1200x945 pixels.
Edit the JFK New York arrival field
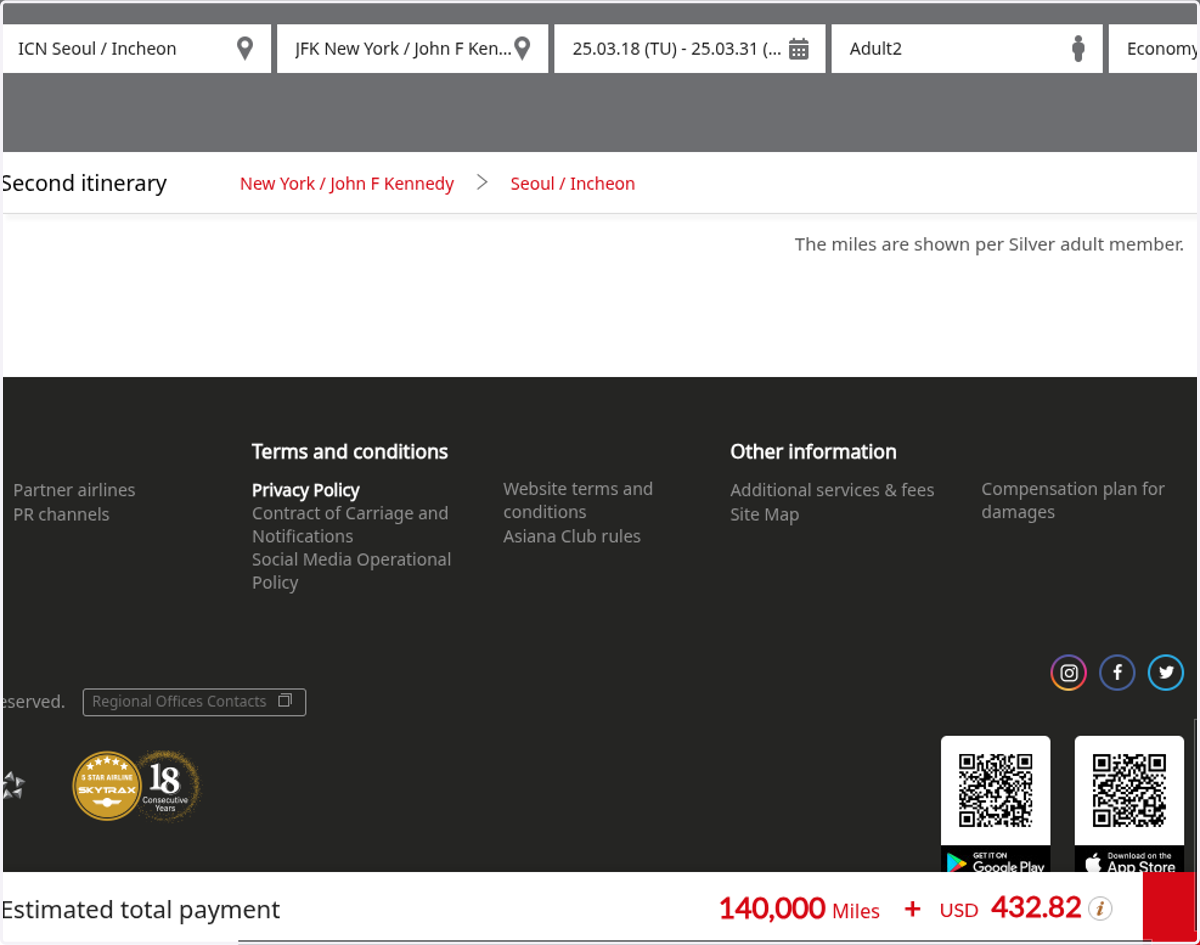(413, 49)
